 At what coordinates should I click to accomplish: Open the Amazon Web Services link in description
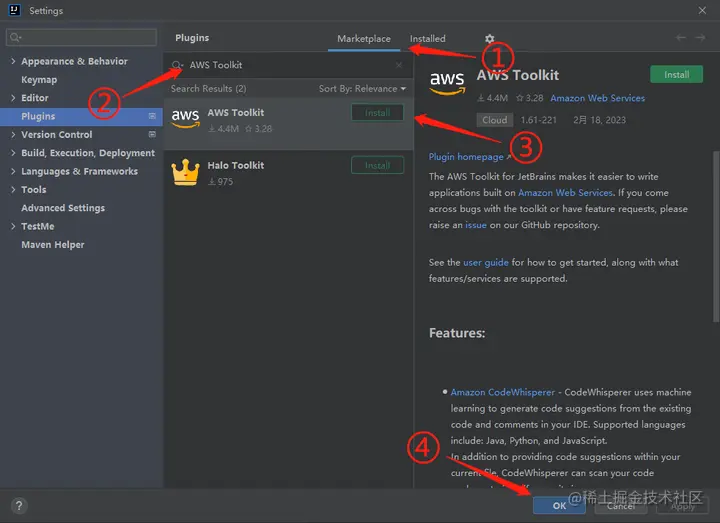[565, 193]
